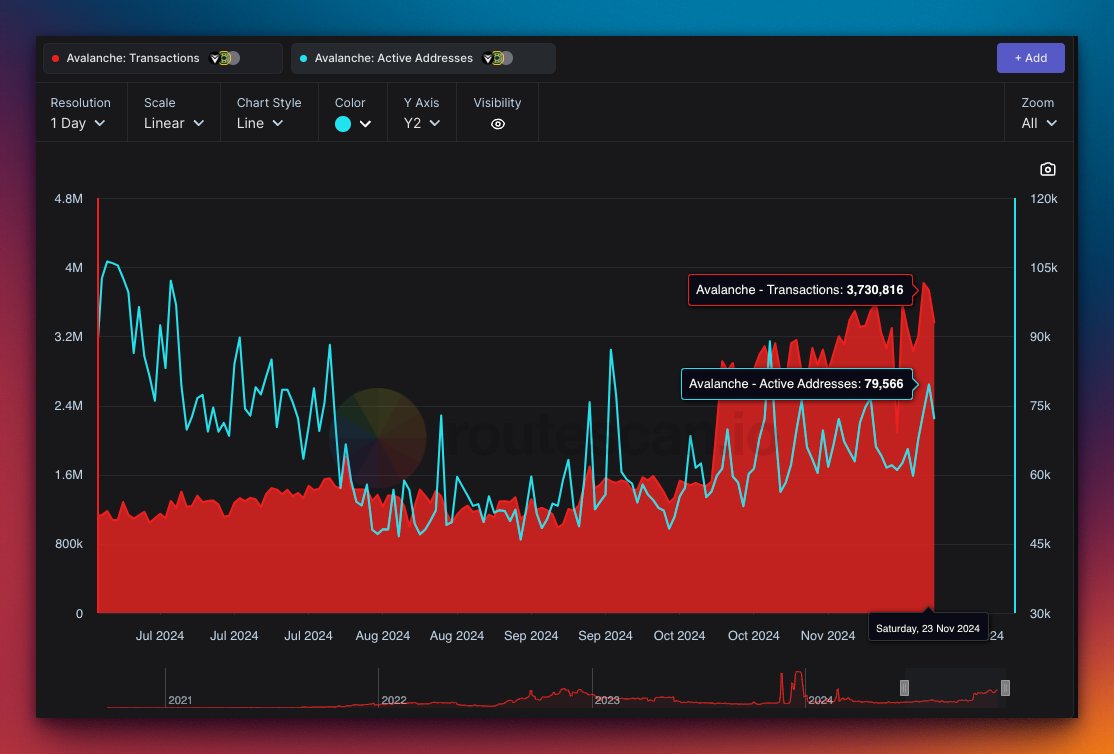1114x754 pixels.
Task: Select the Avalanche: Transactions series chip
Action: (163, 58)
